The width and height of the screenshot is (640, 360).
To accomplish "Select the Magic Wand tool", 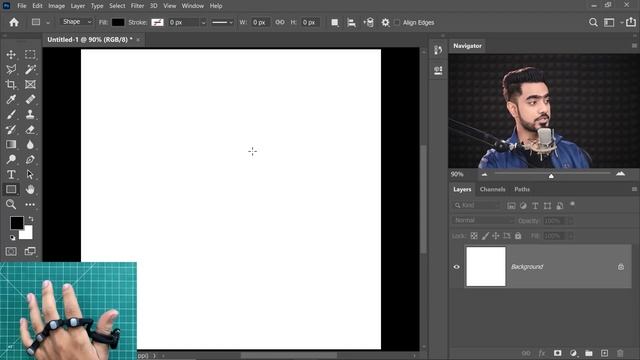I will [30, 69].
